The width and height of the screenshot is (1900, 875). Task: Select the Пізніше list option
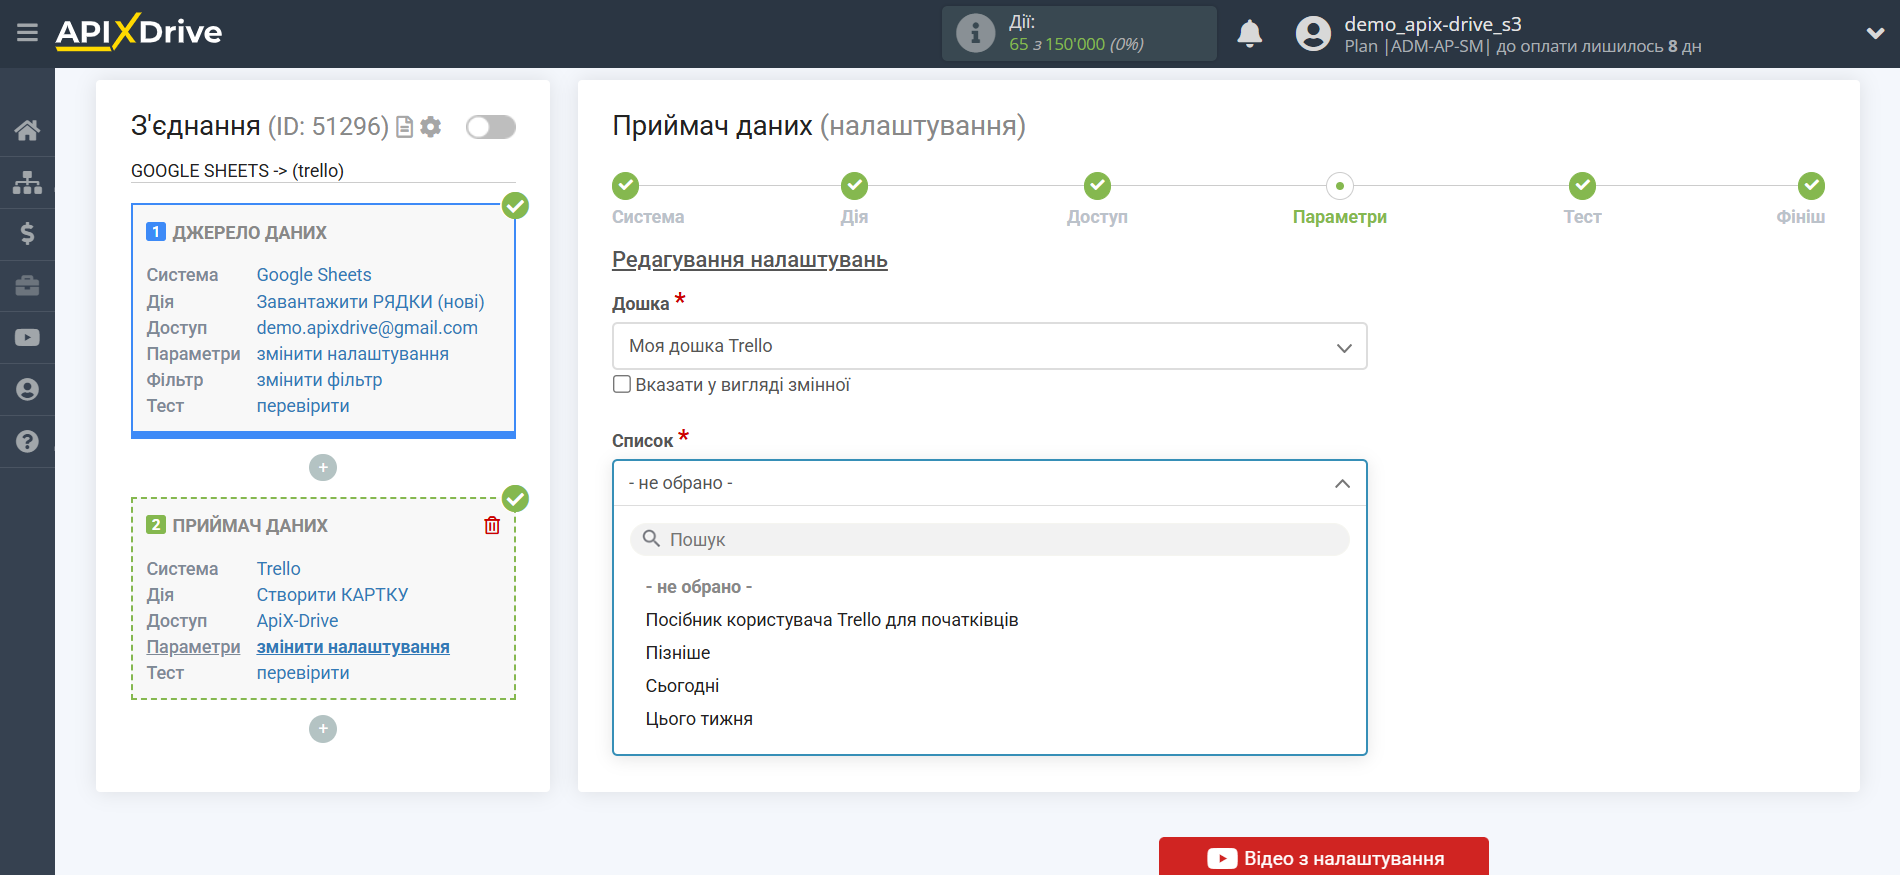[x=678, y=653]
